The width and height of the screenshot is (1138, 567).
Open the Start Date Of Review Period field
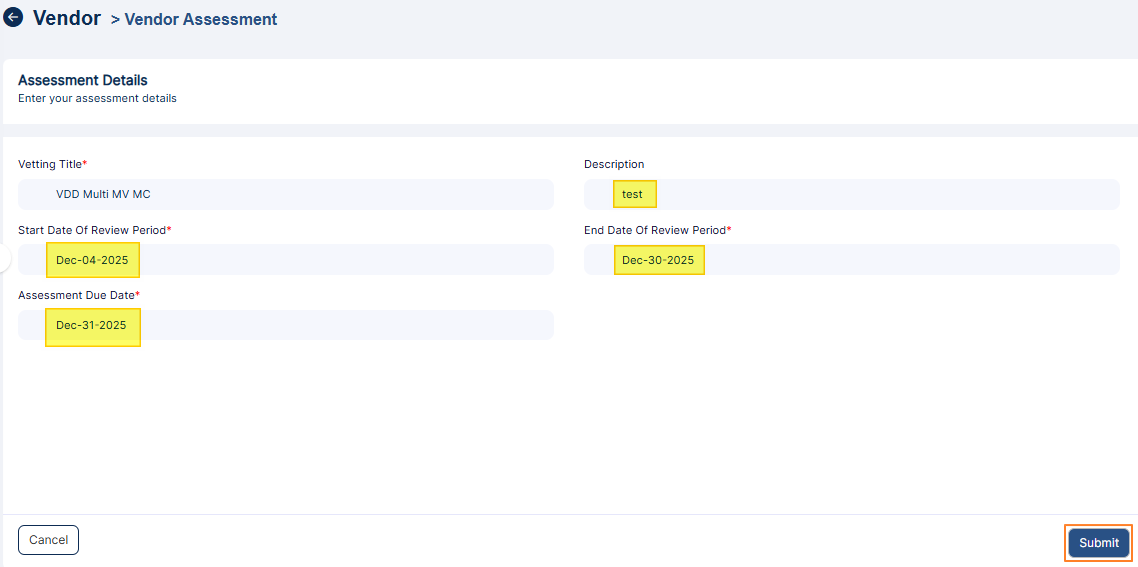tap(285, 260)
